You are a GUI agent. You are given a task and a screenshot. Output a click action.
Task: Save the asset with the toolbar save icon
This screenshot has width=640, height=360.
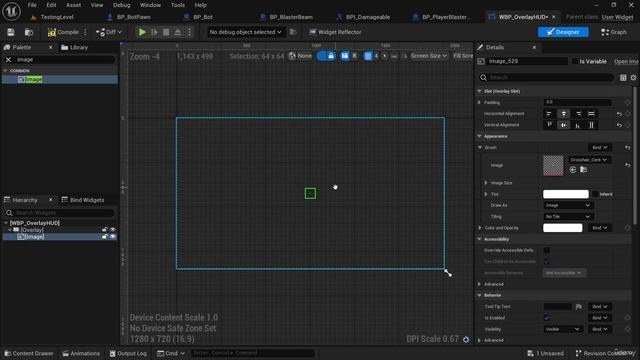click(x=11, y=32)
